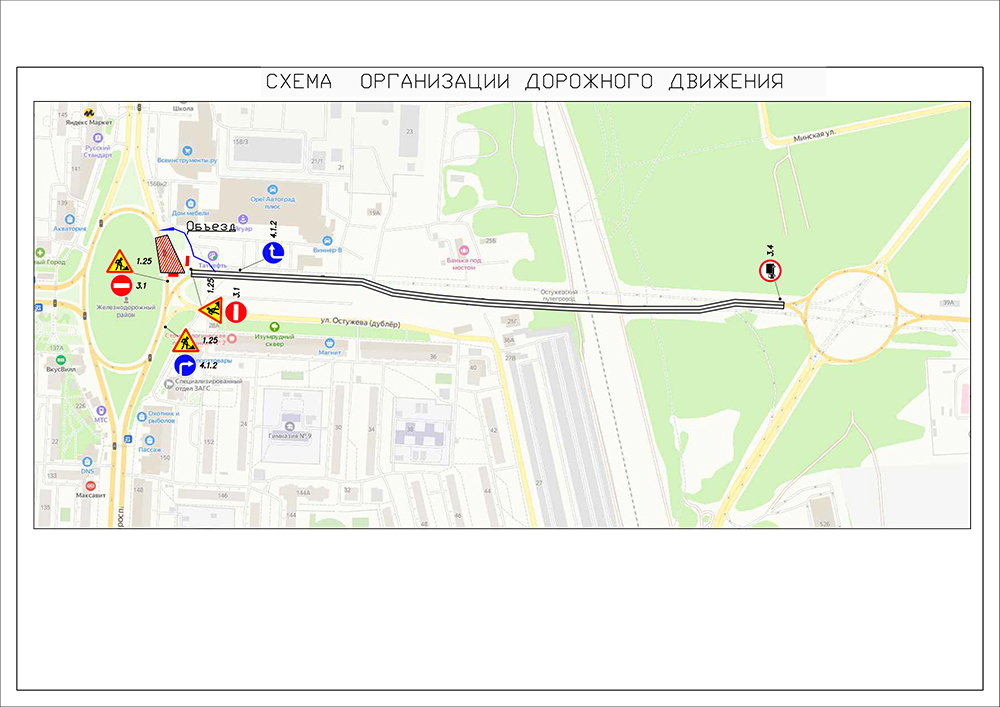Viewport: 1000px width, 707px height.
Task: Click the Яндекс Маркет map icon
Action: click(88, 112)
